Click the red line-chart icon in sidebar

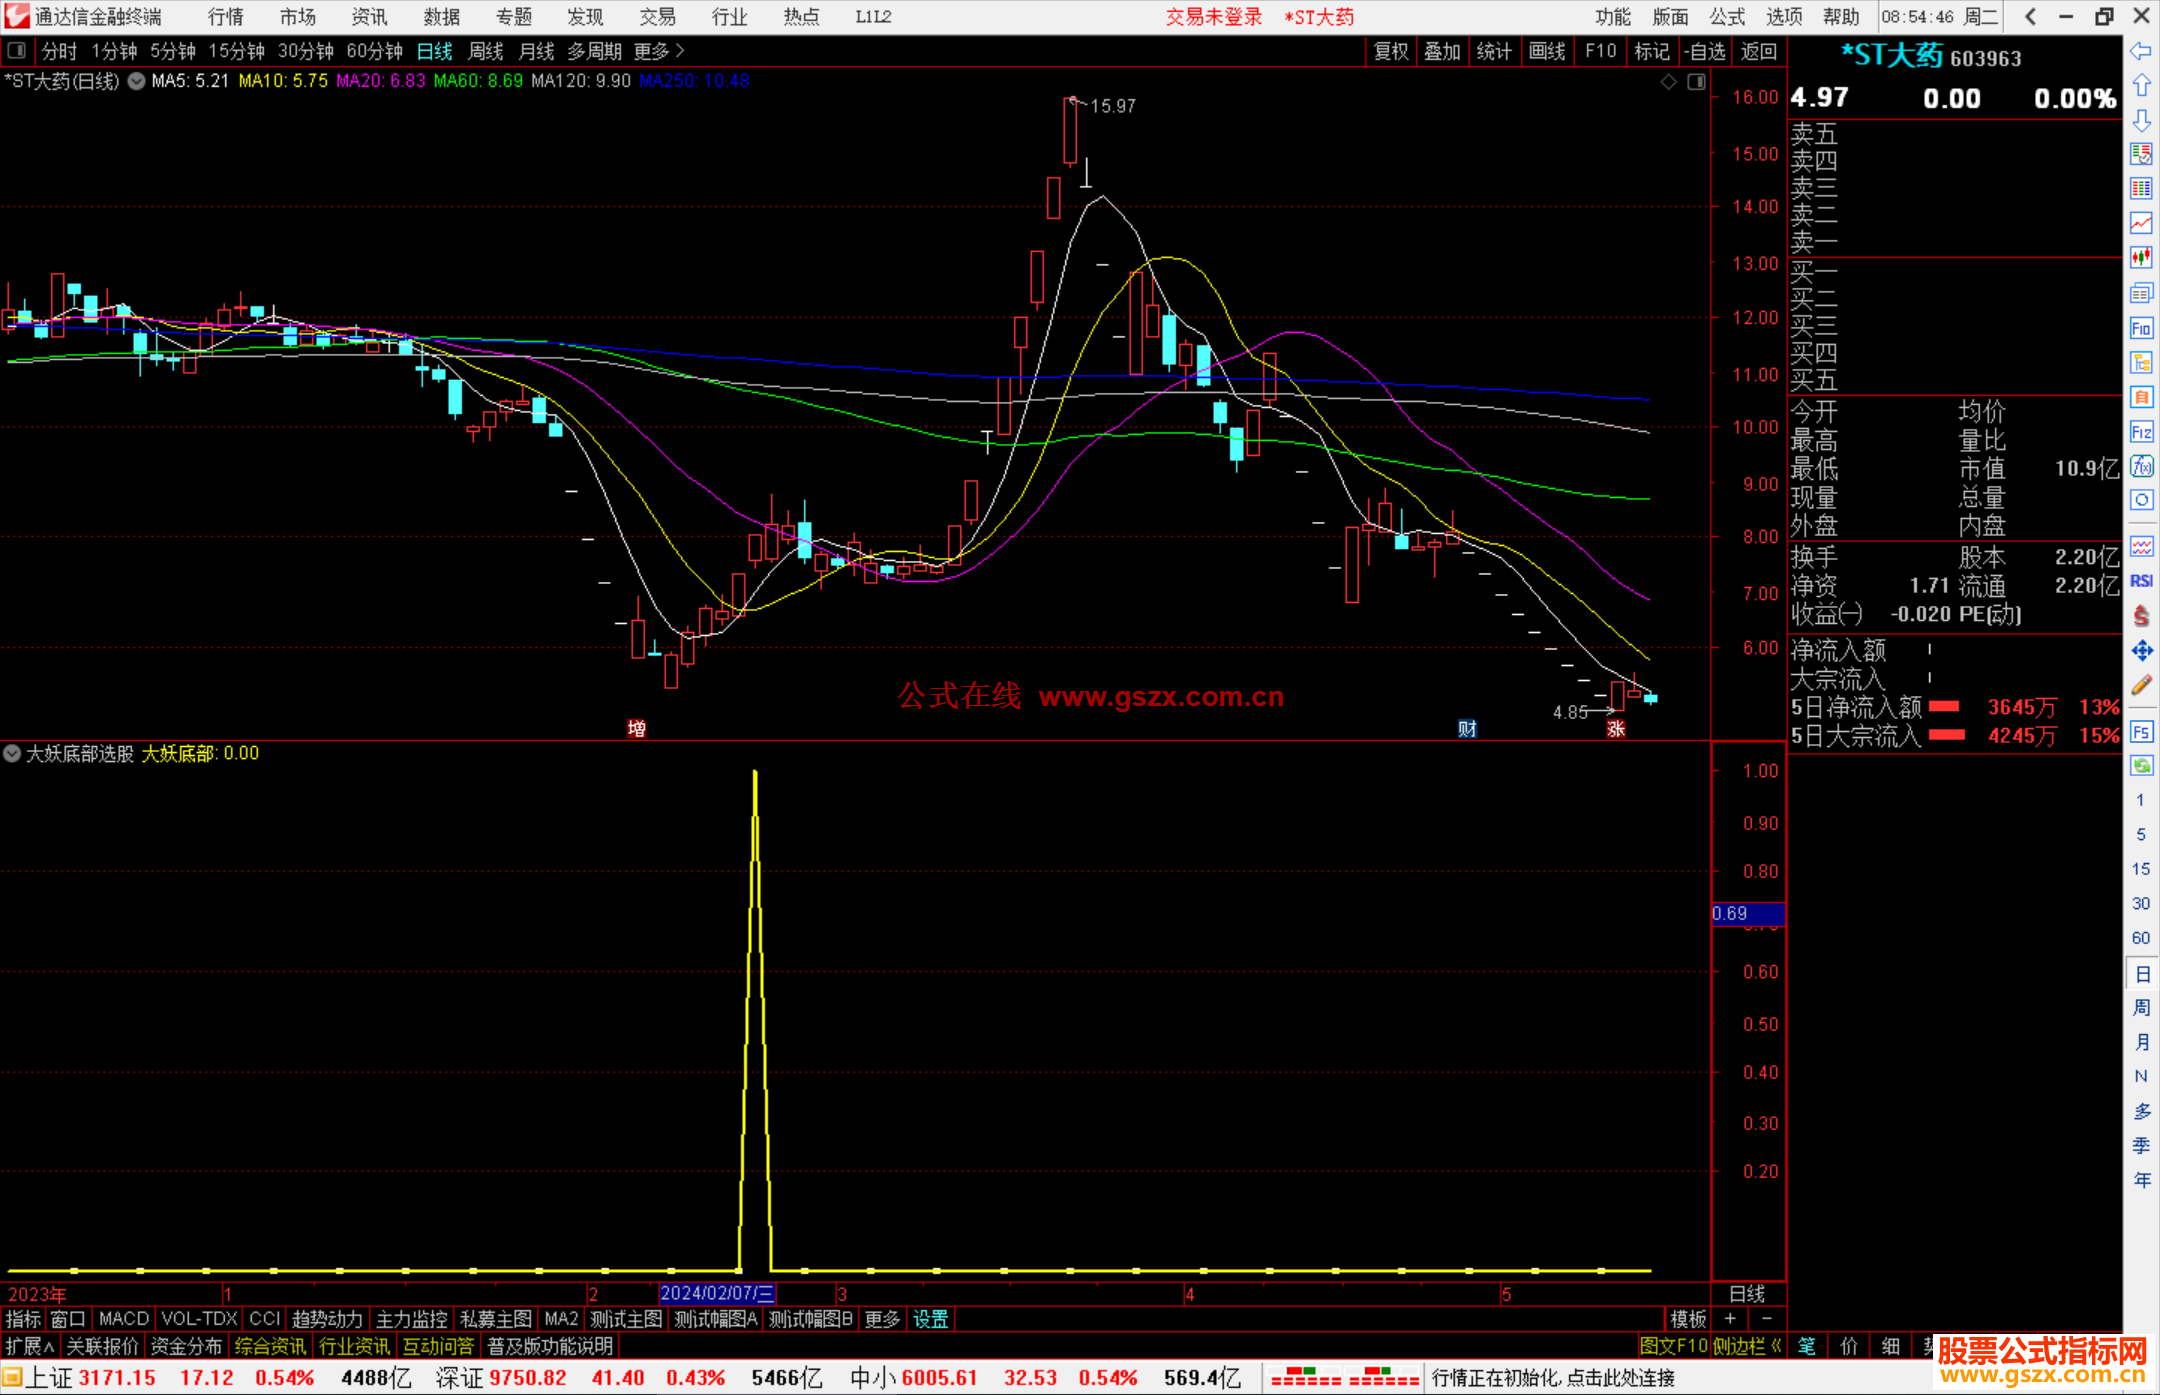click(2141, 223)
